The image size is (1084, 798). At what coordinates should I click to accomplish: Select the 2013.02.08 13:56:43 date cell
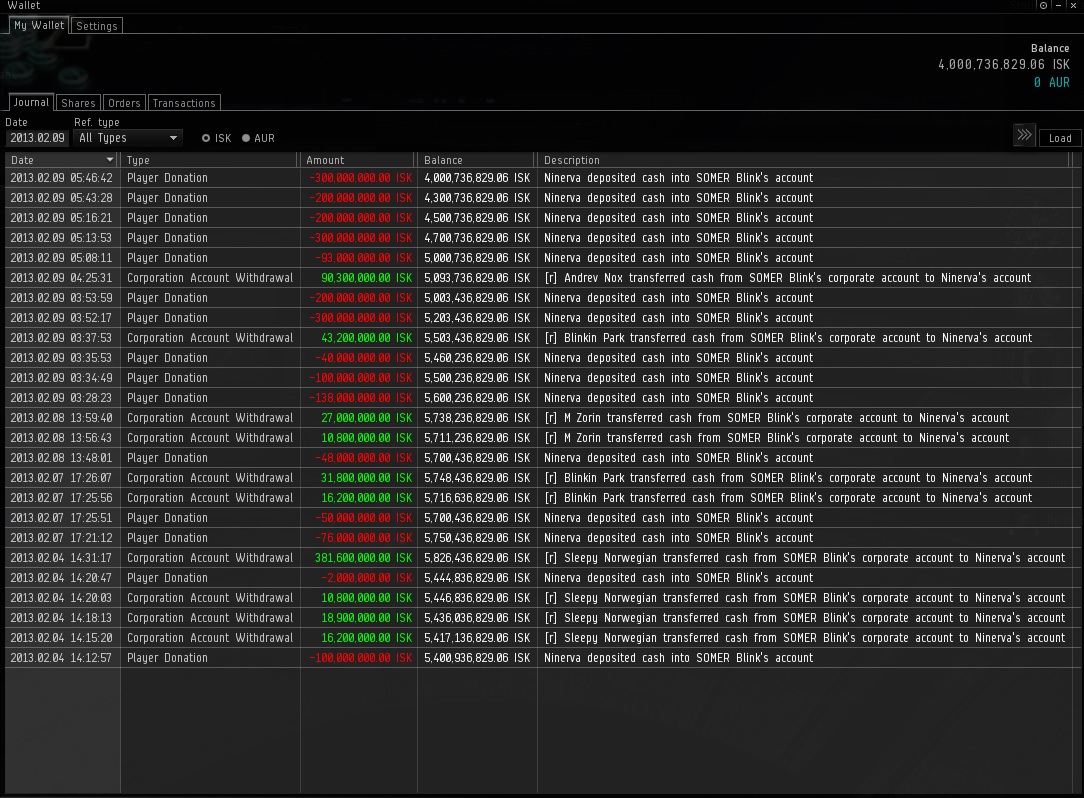point(62,438)
